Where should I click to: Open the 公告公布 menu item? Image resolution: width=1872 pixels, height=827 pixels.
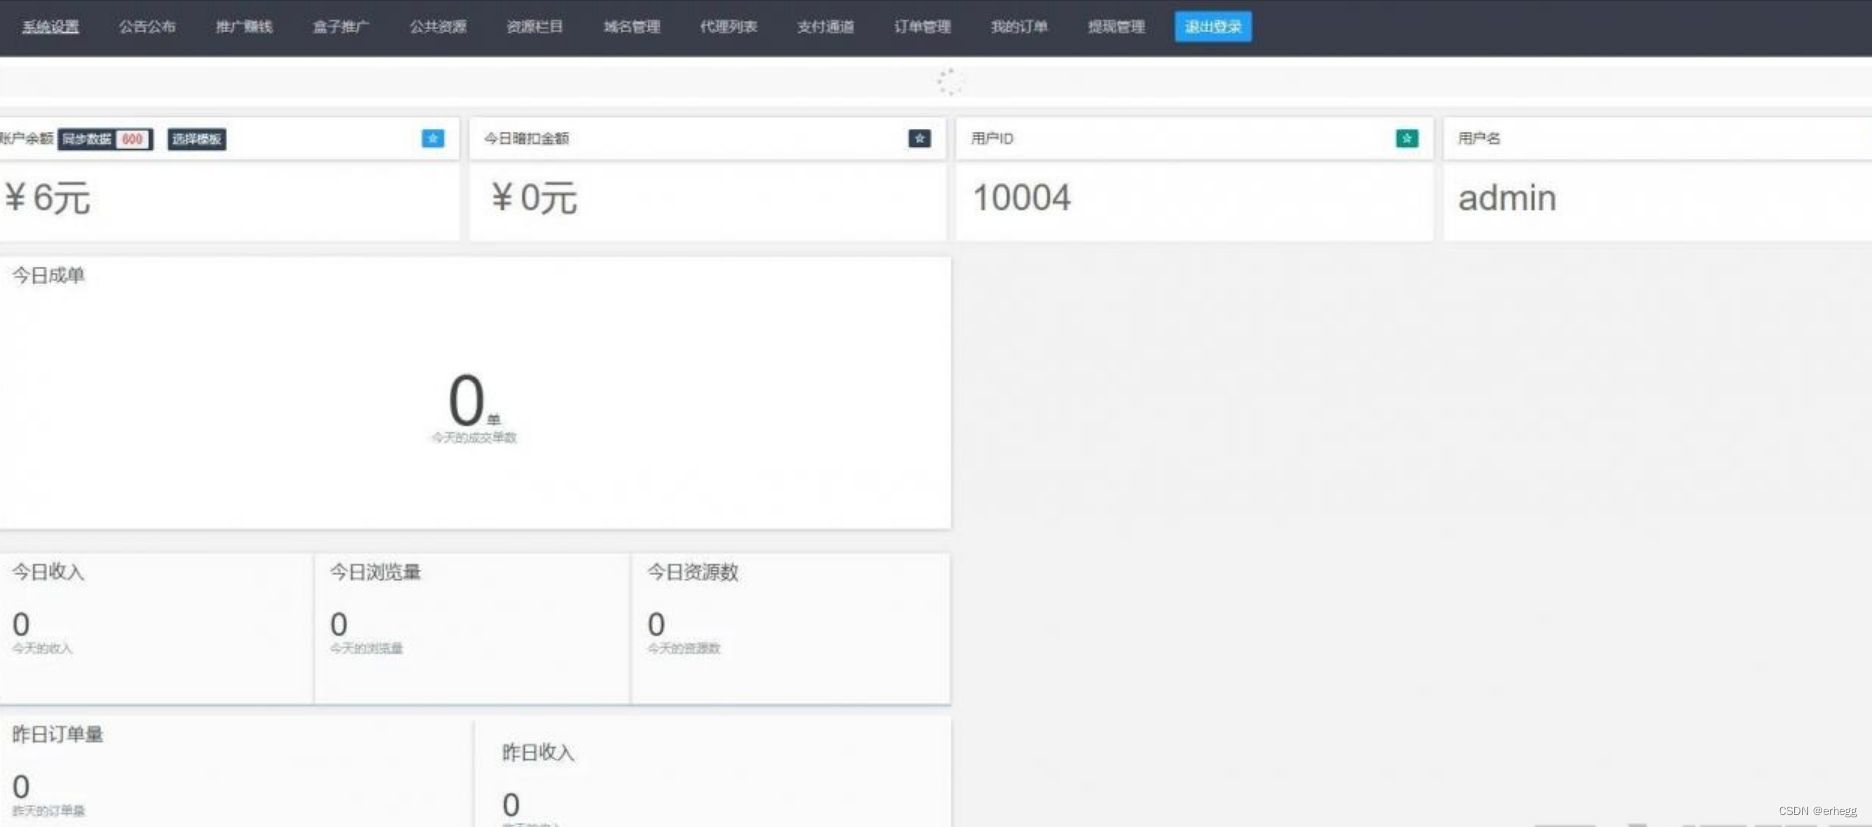coord(147,27)
